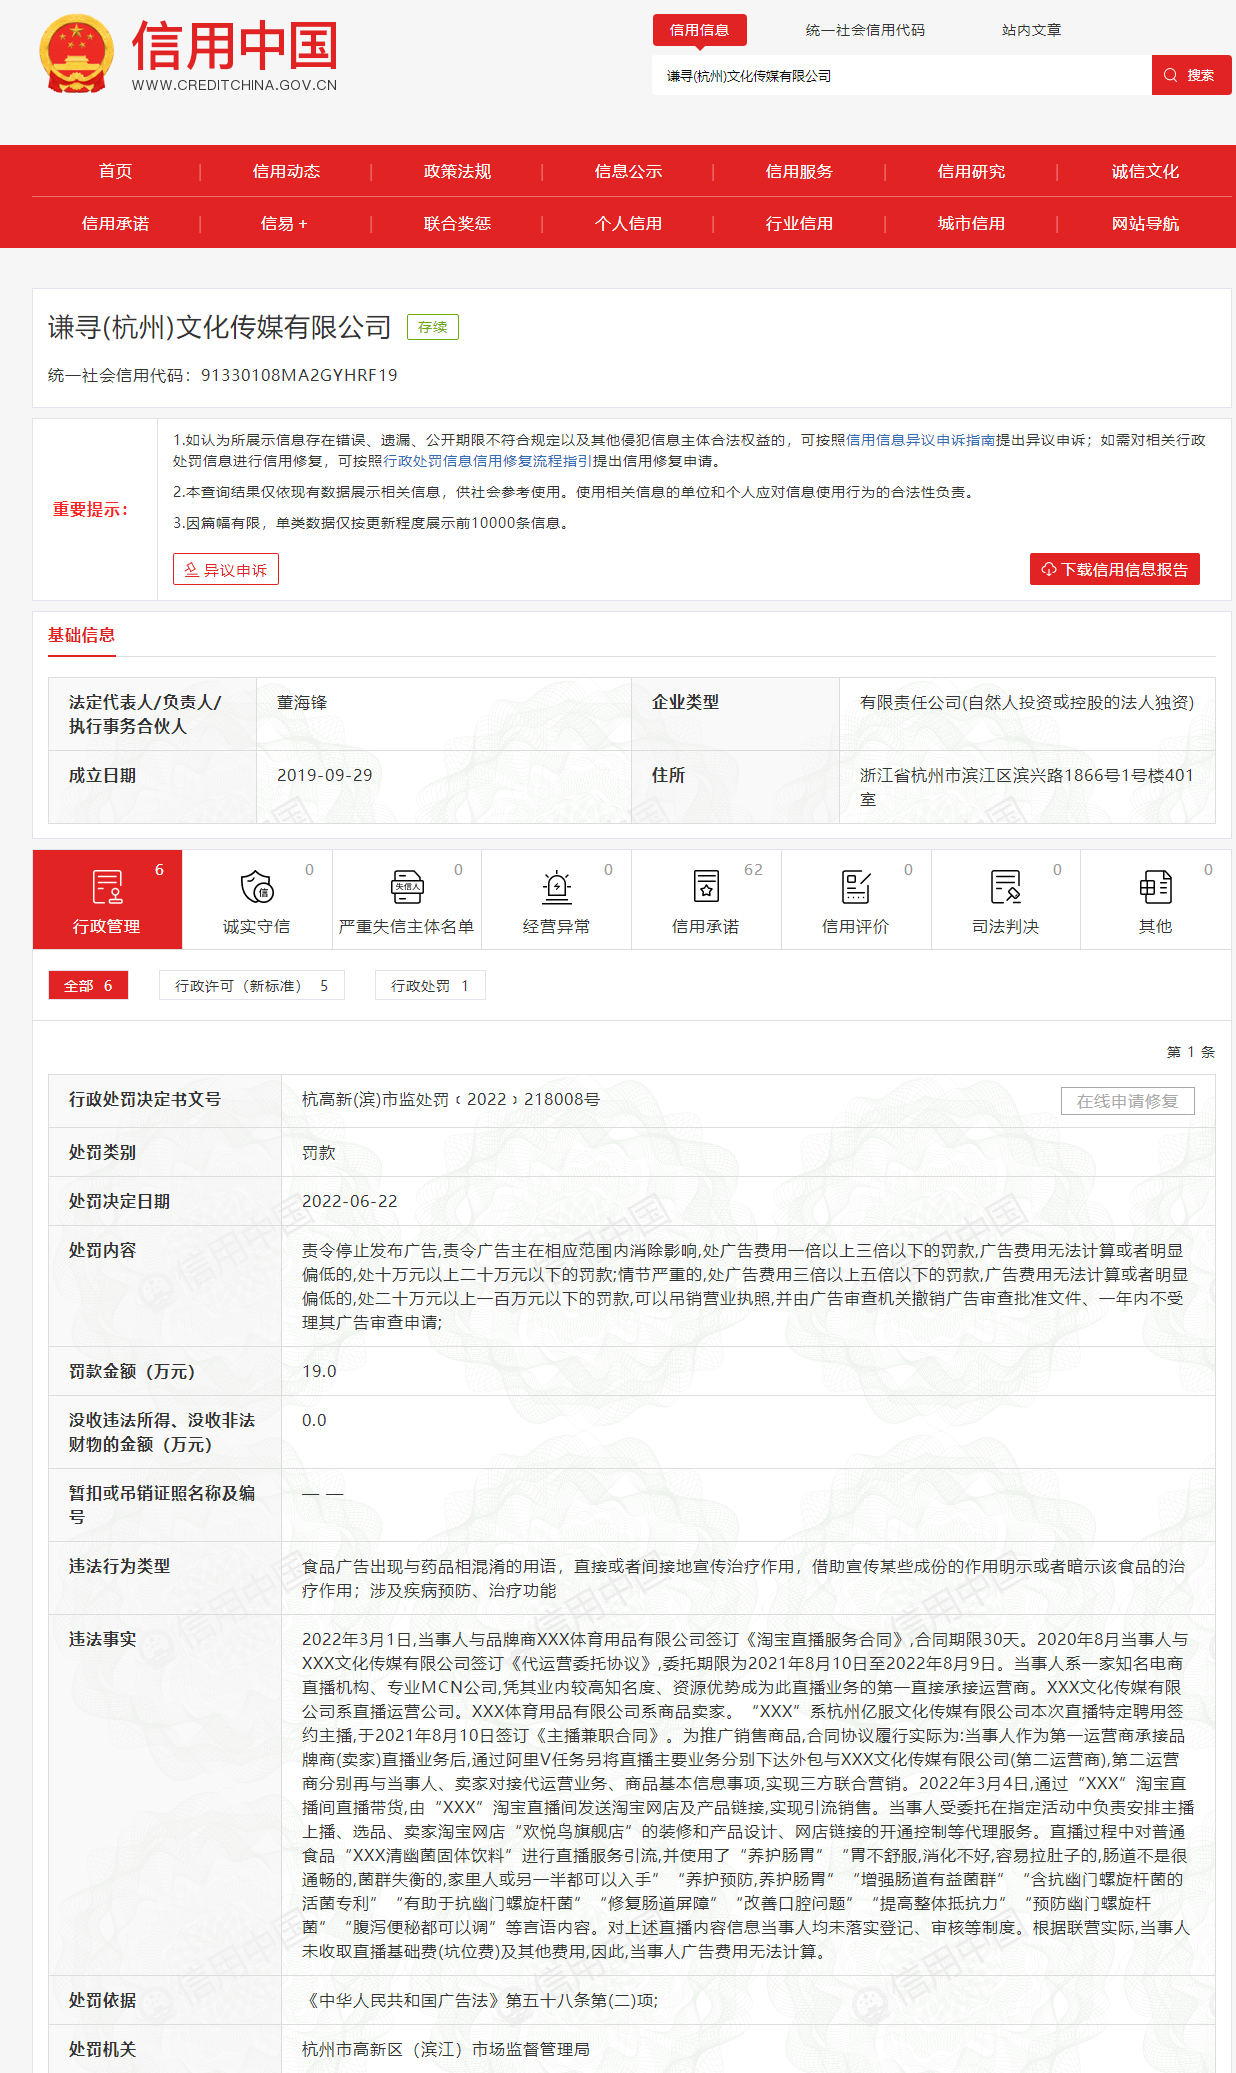
Task: Open the 联合奖惩 navigation item
Action: (x=458, y=223)
